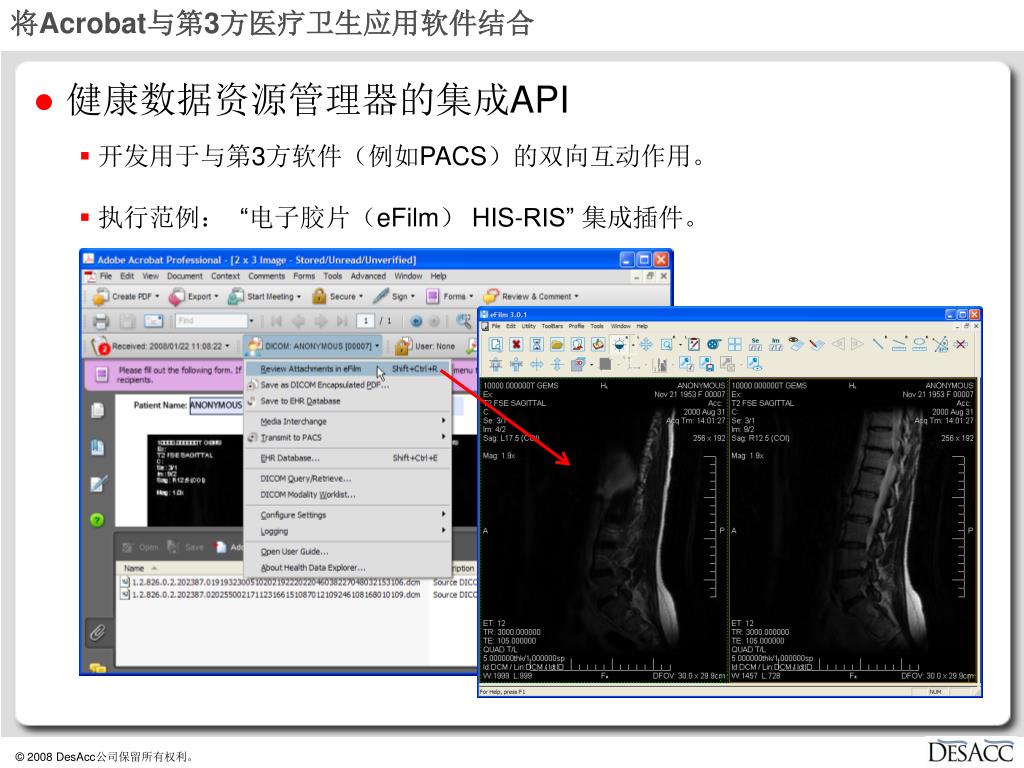The width and height of the screenshot is (1024, 768).
Task: Click the Email envelope icon in Acrobat
Action: point(153,321)
